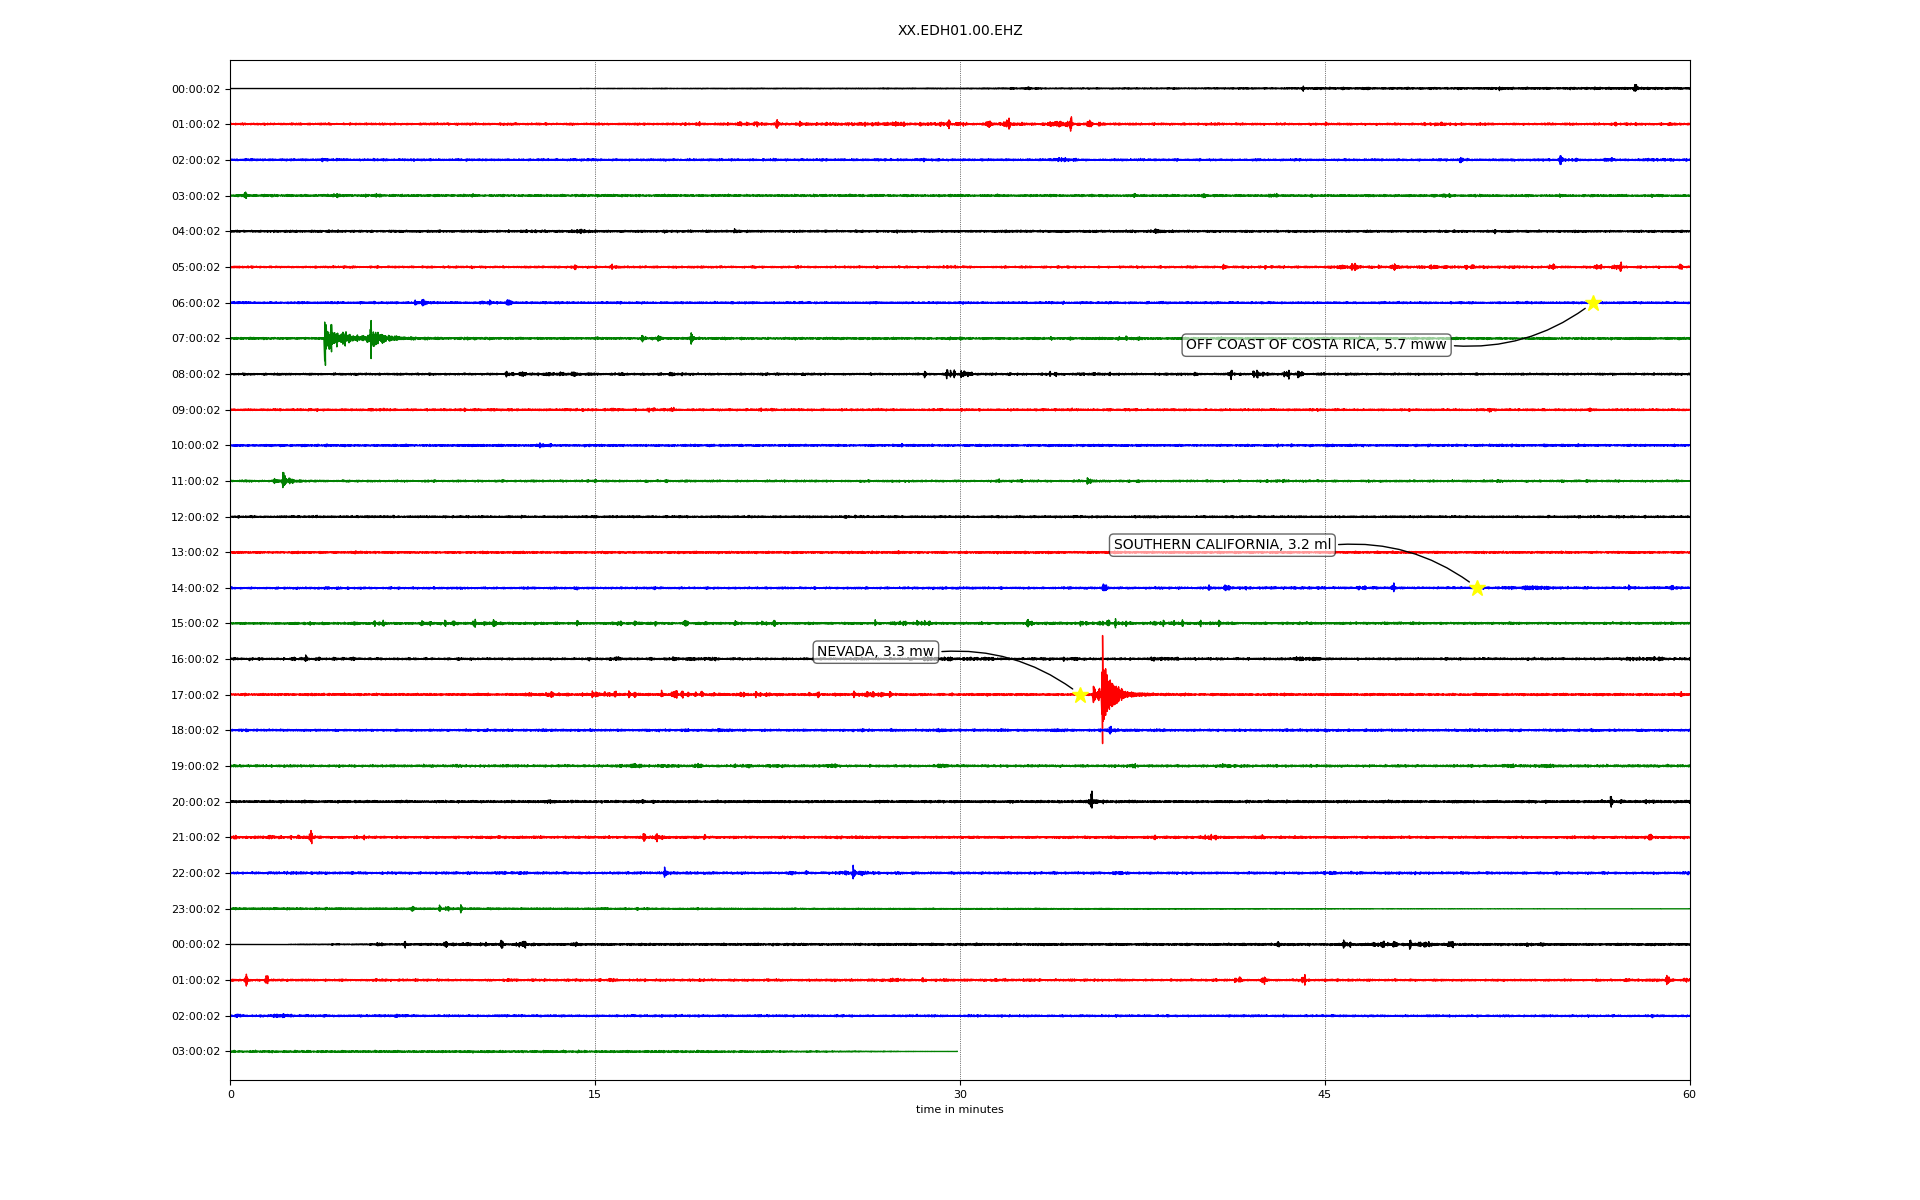This screenshot has height=1200, width=1920.
Task: Click the green burst on 07:00:02 trace
Action: click(327, 339)
